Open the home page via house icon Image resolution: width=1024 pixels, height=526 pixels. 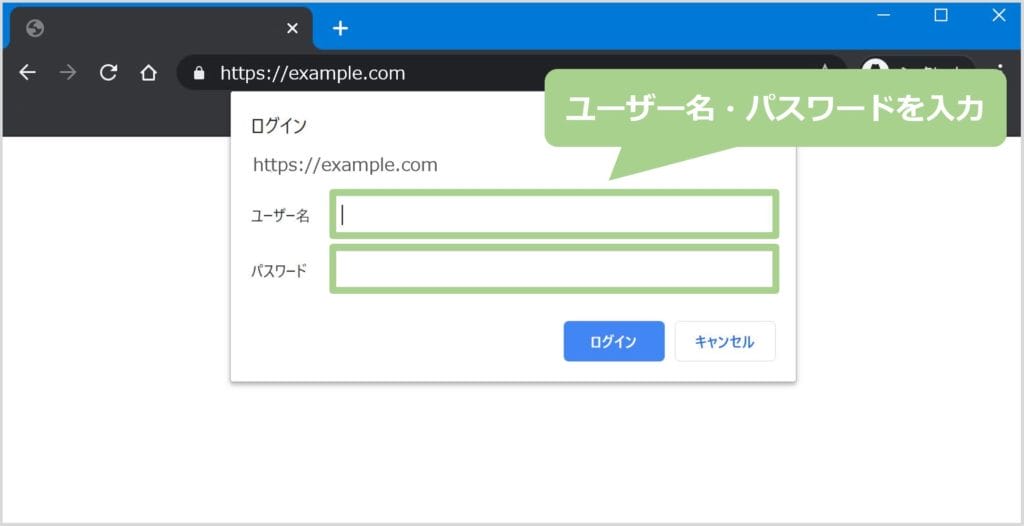(x=148, y=73)
